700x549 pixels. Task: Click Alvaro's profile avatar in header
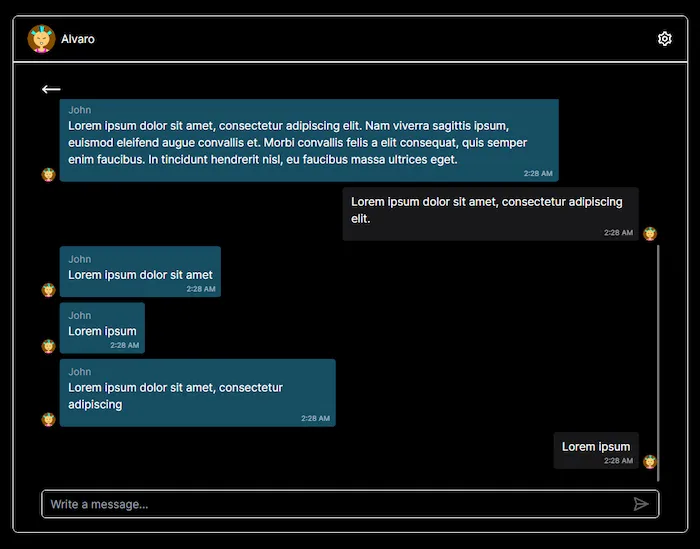click(42, 39)
